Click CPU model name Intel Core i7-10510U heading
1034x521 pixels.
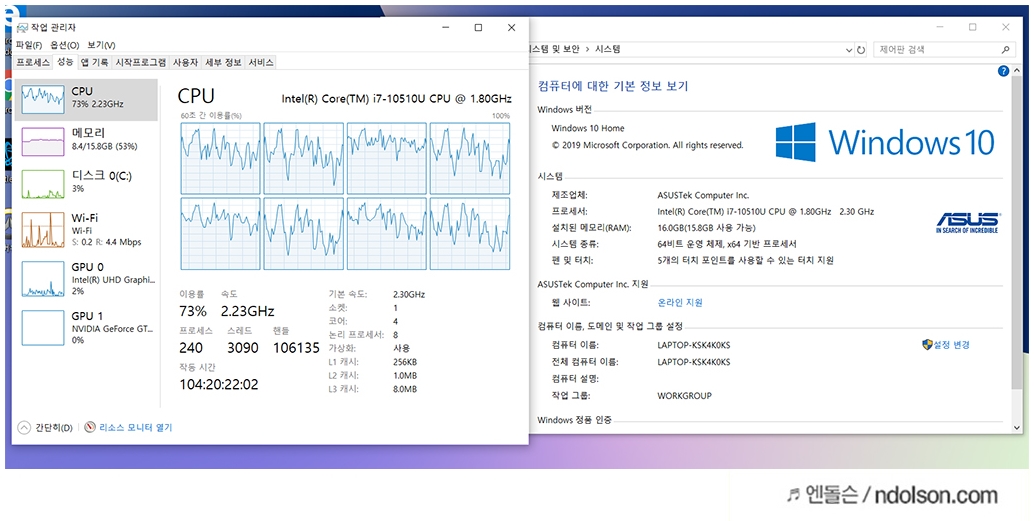click(397, 99)
